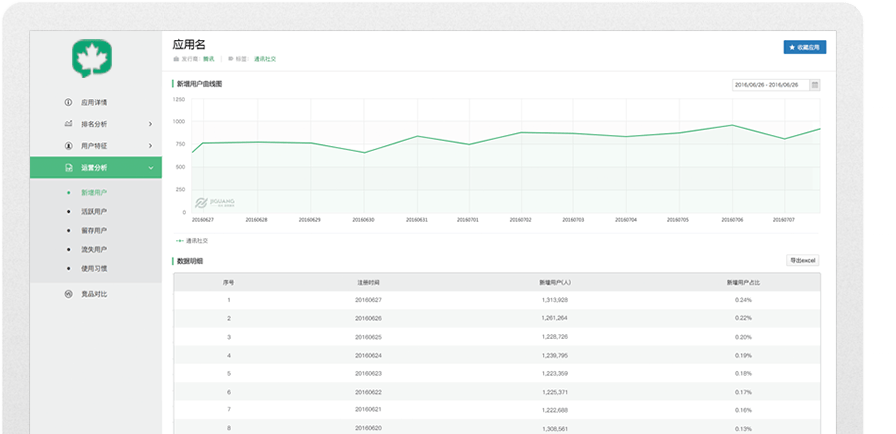Open 流失用户 in the sidebar submenu
Image resolution: width=896 pixels, height=434 pixels.
pos(93,249)
